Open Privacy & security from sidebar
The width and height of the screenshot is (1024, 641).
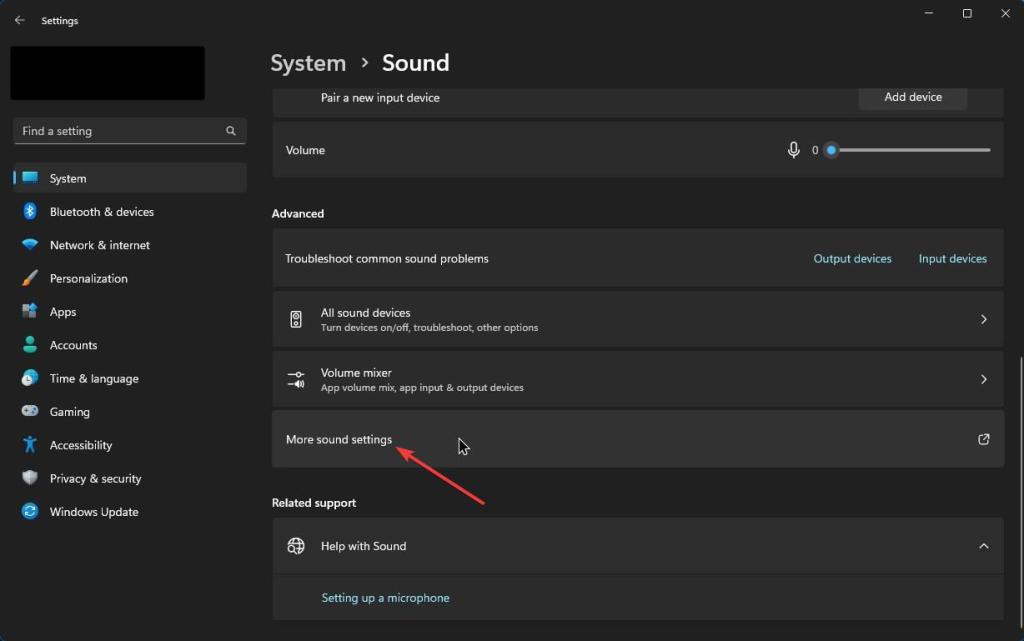coord(29,478)
